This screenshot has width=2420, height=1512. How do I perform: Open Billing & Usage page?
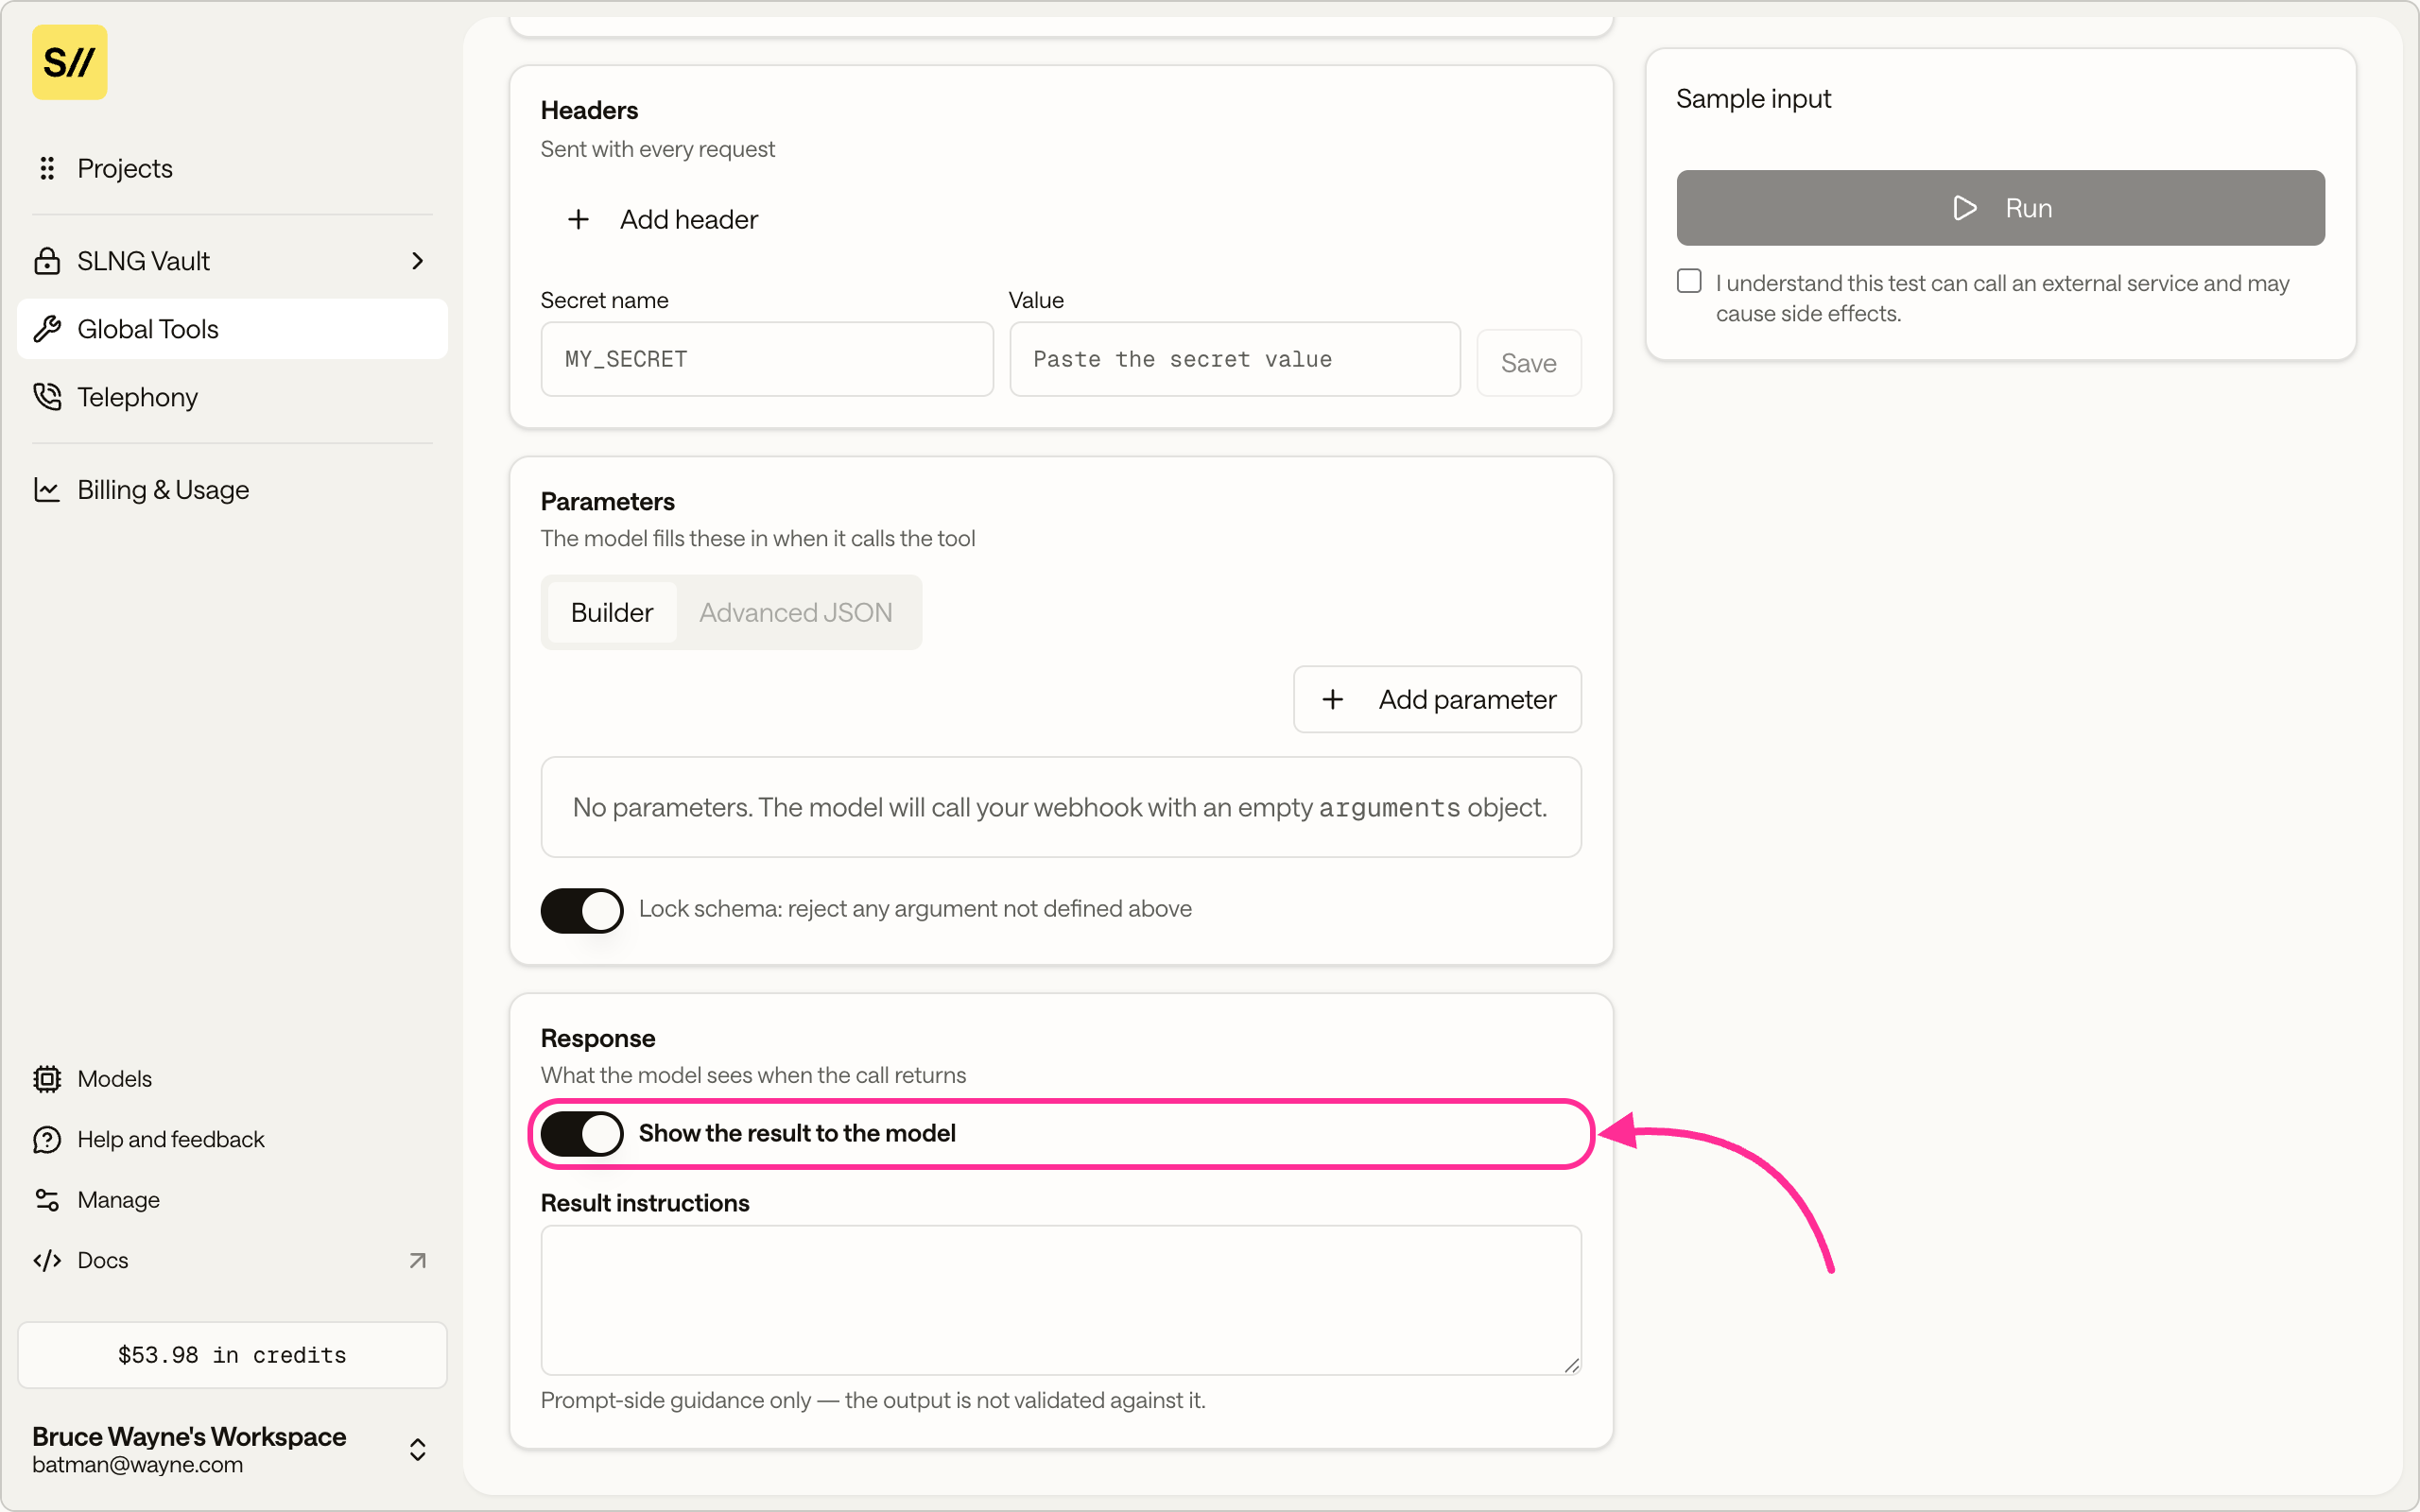232,490
